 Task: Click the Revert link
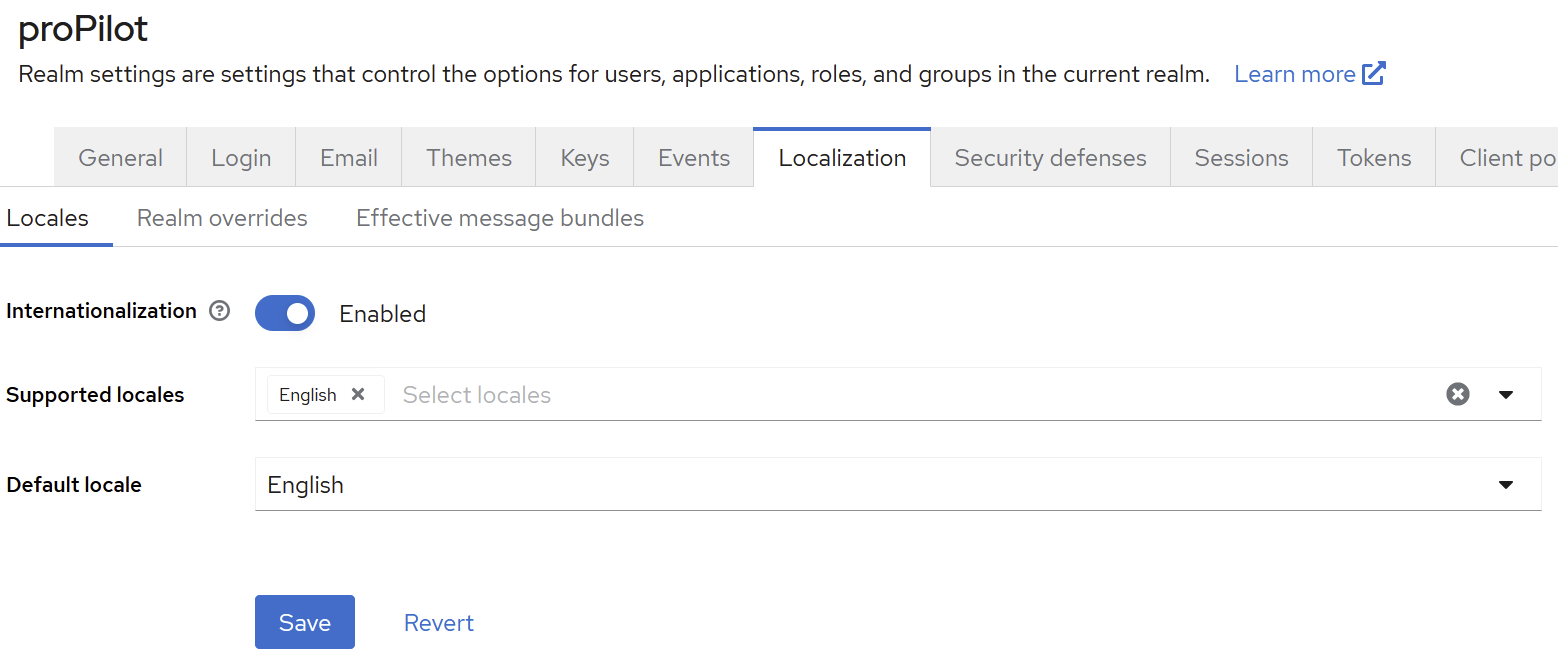438,623
